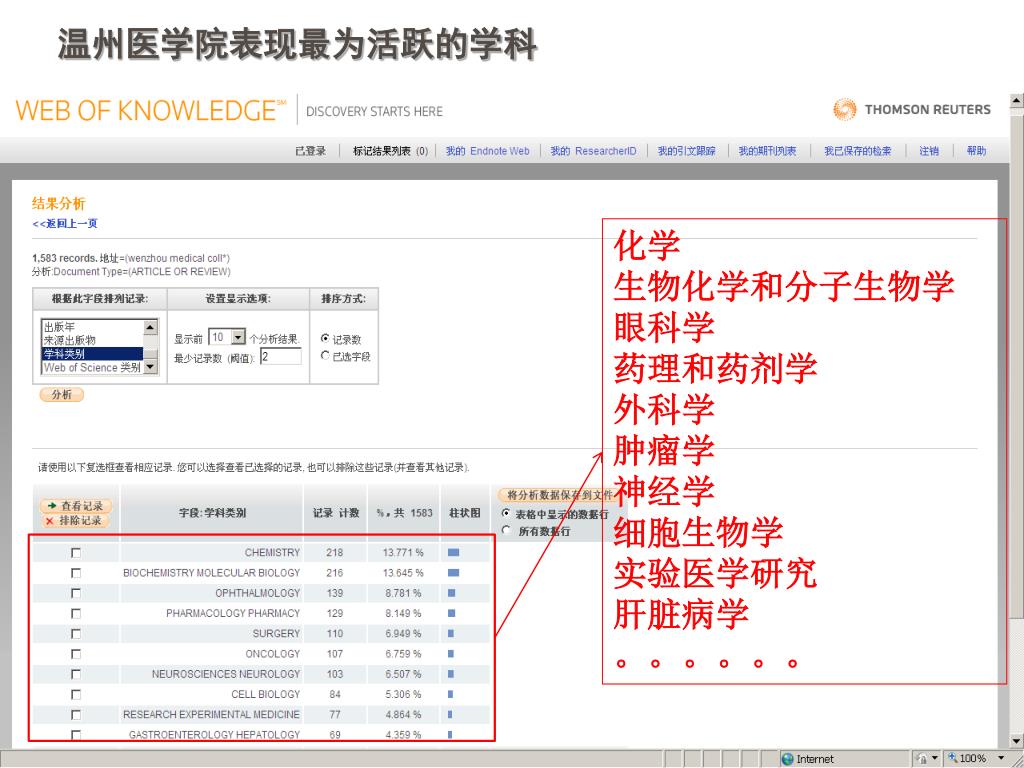1024x768 pixels.
Task: Click the 最少记录数 threshold input field
Action: pyautogui.click(x=281, y=356)
